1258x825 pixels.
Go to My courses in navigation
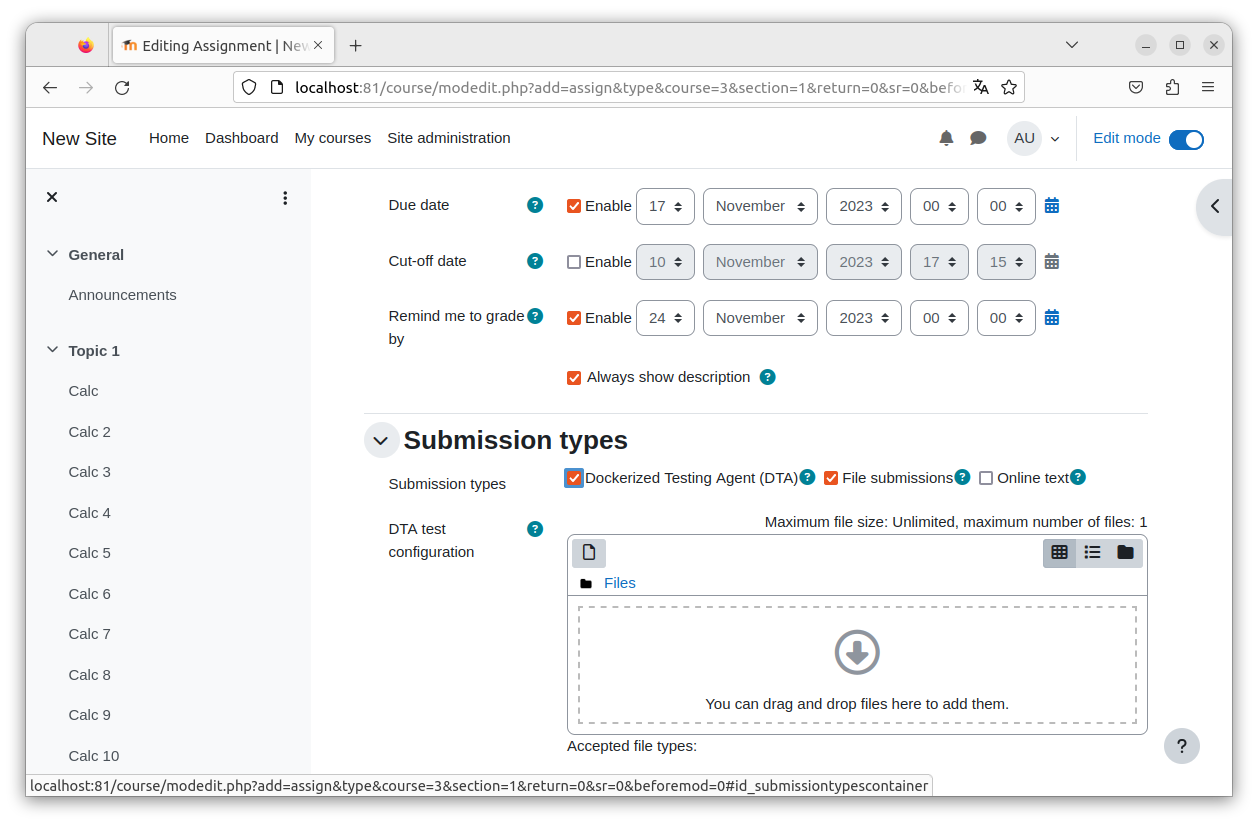pos(333,138)
